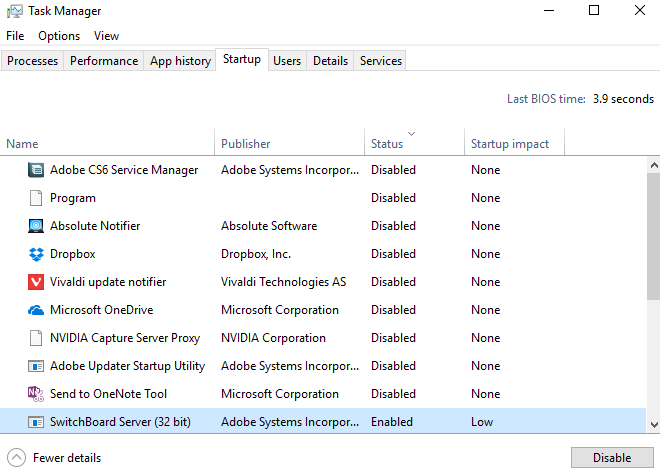This screenshot has width=660, height=475.
Task: Click the Adobe CS6 Service Manager icon
Action: tap(36, 170)
